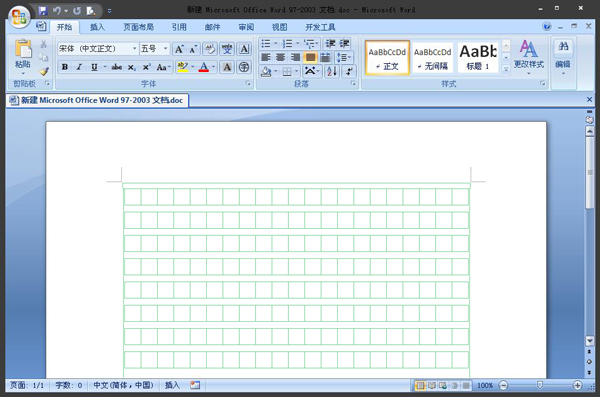Screen dimensions: 600x397
Task: Apply multilevel list
Action: point(311,43)
